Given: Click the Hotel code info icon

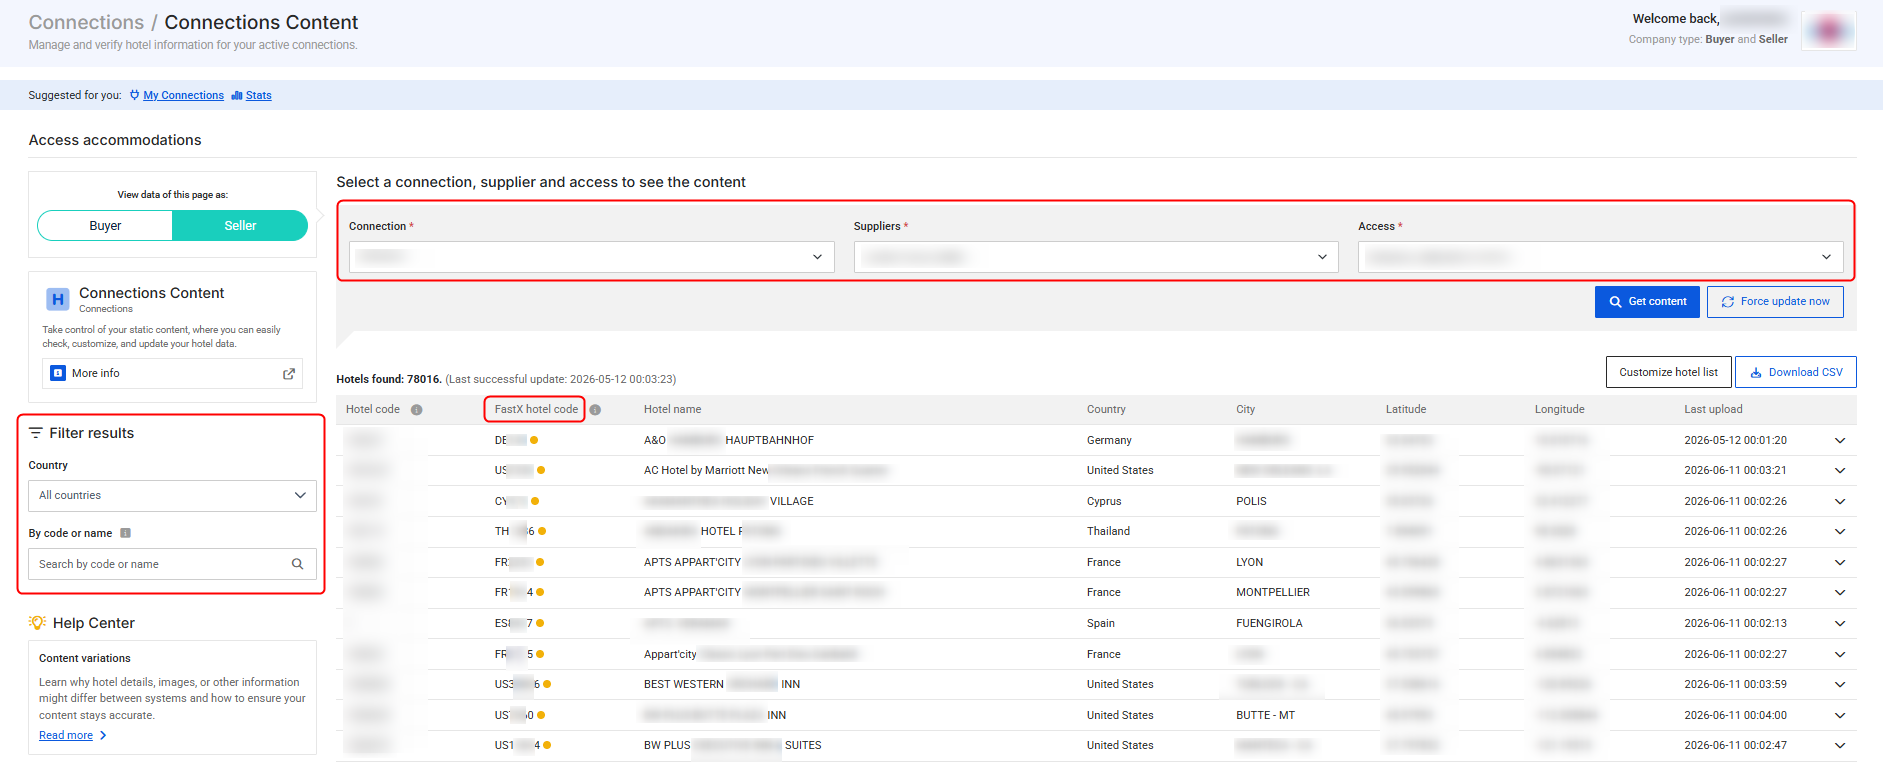Looking at the screenshot, I should point(417,410).
